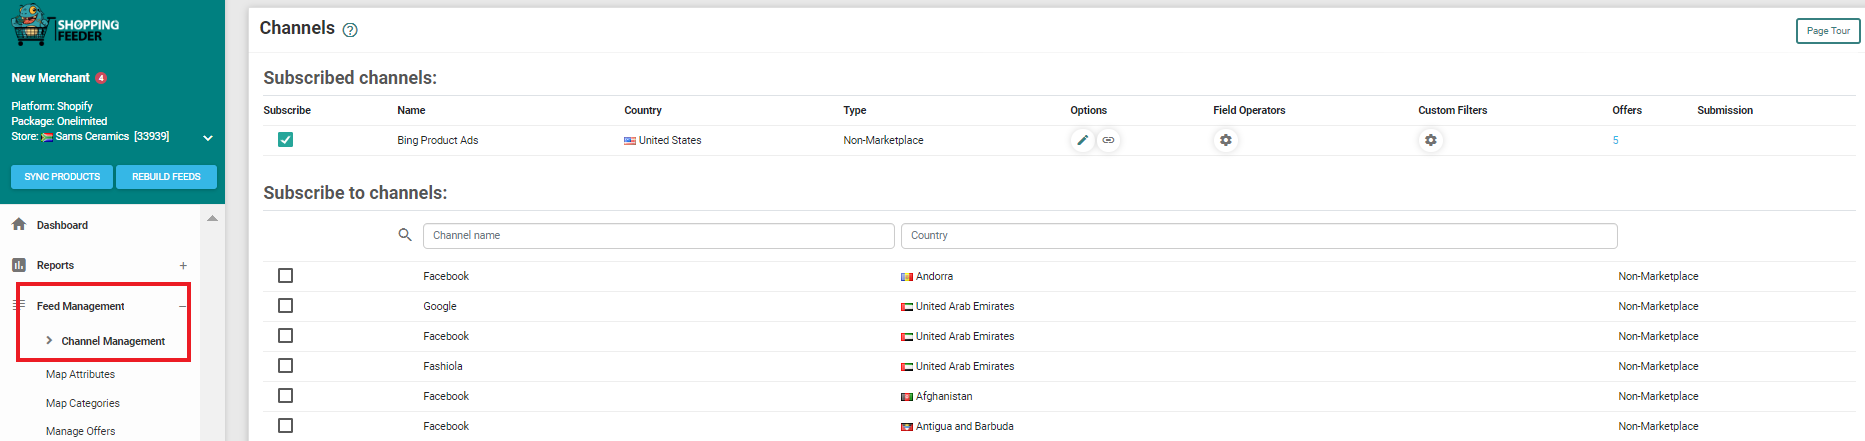Go to Channel Management
This screenshot has width=1865, height=441.
point(113,341)
